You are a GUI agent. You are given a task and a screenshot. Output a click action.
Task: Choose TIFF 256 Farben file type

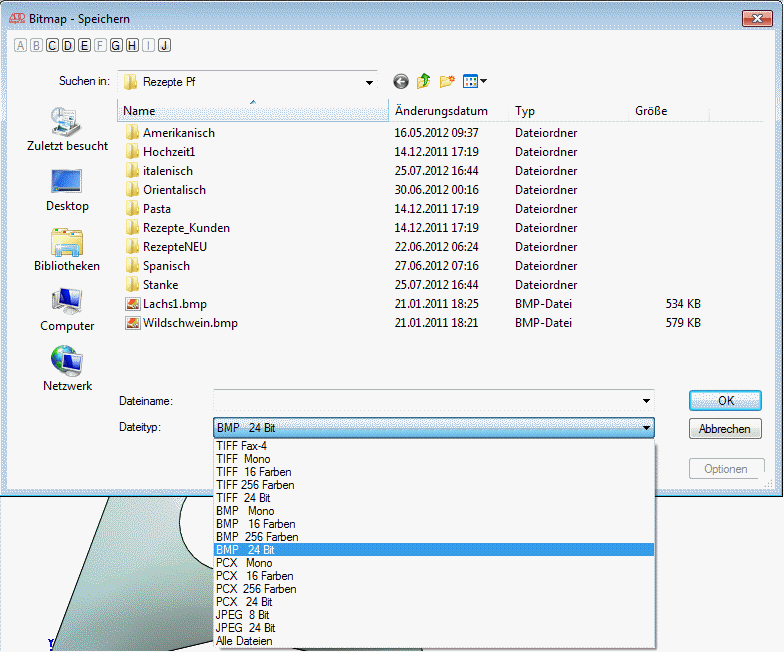tap(434, 485)
